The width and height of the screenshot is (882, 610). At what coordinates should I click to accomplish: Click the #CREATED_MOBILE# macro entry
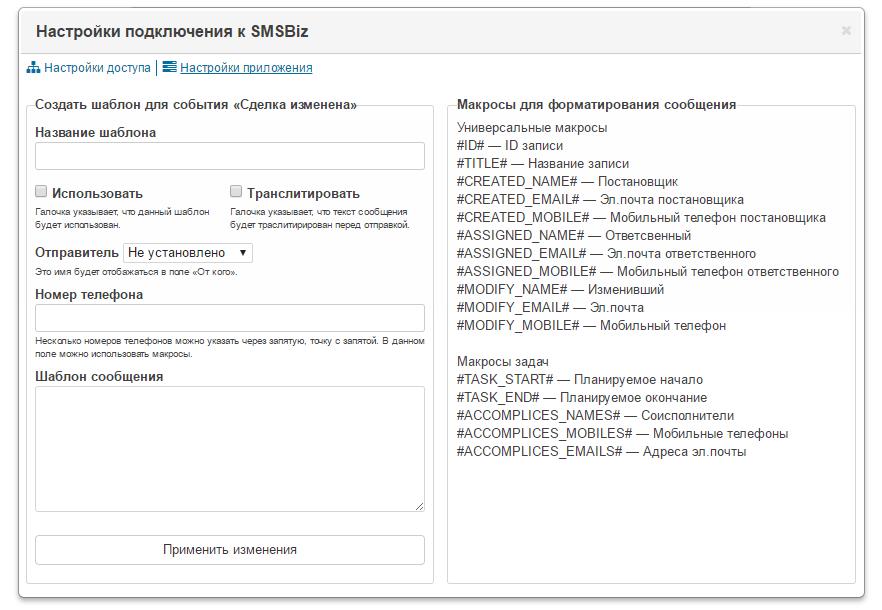tap(641, 217)
